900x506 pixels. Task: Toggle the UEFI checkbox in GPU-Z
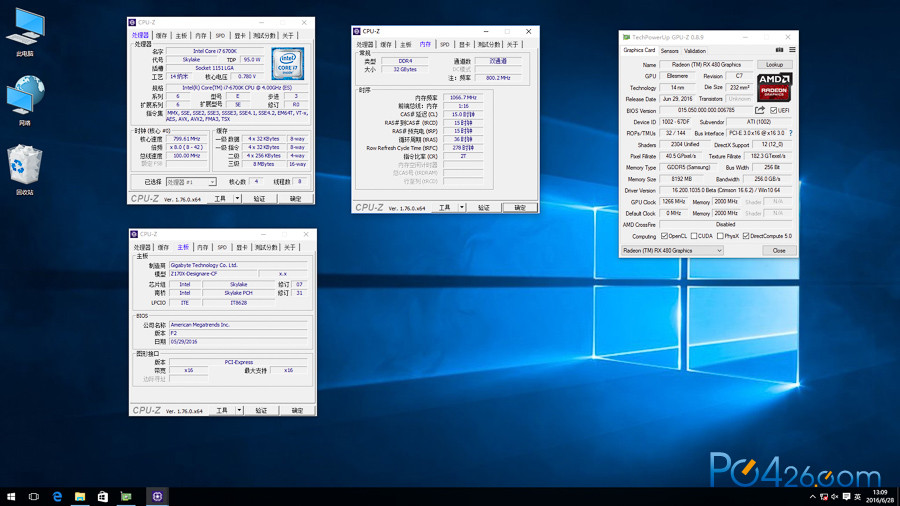[774, 110]
